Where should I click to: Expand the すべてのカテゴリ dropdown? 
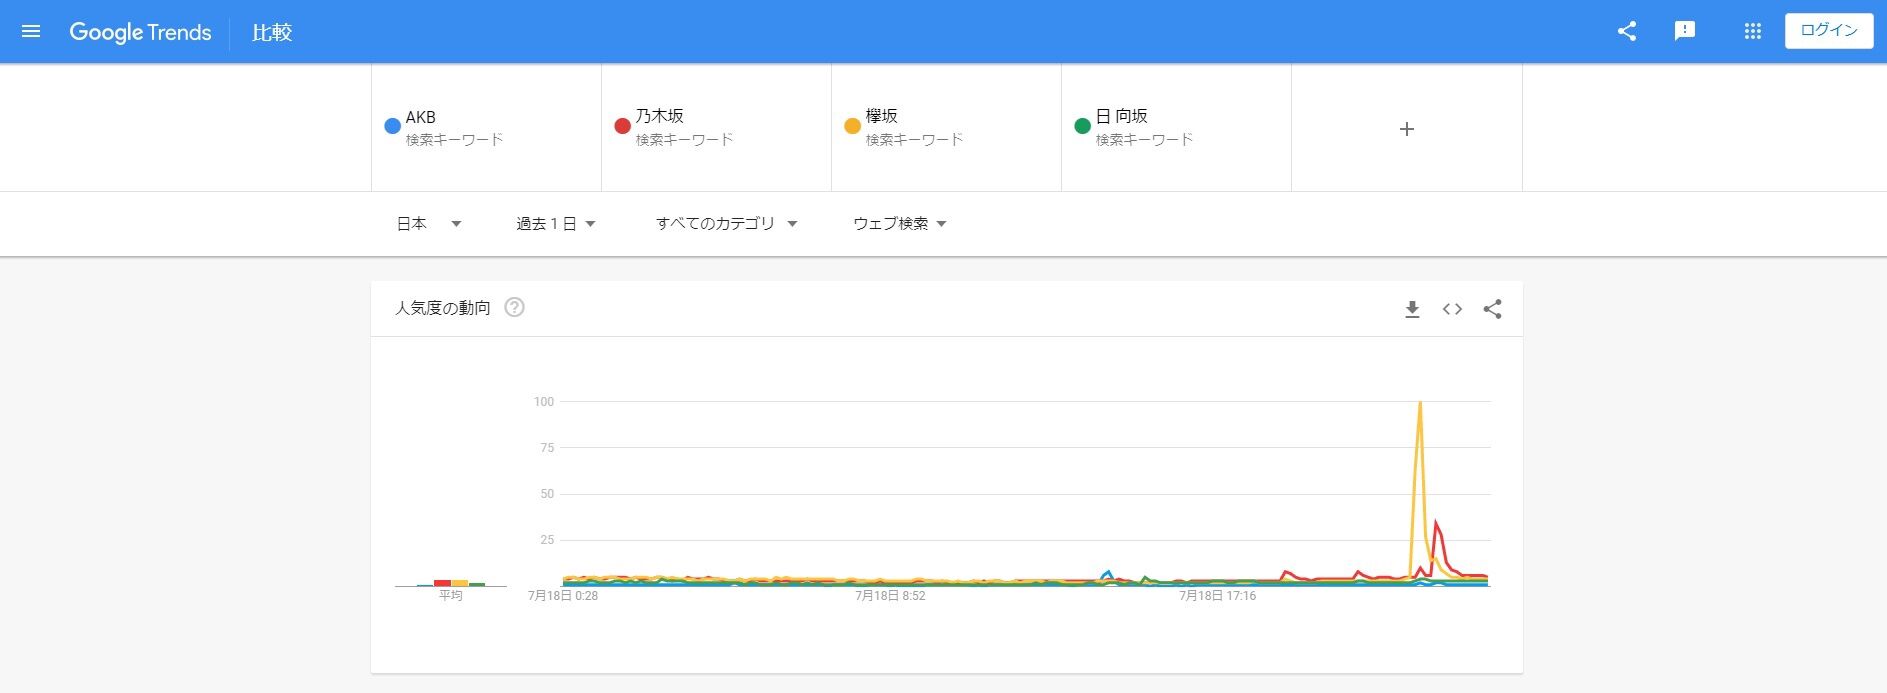(x=726, y=224)
